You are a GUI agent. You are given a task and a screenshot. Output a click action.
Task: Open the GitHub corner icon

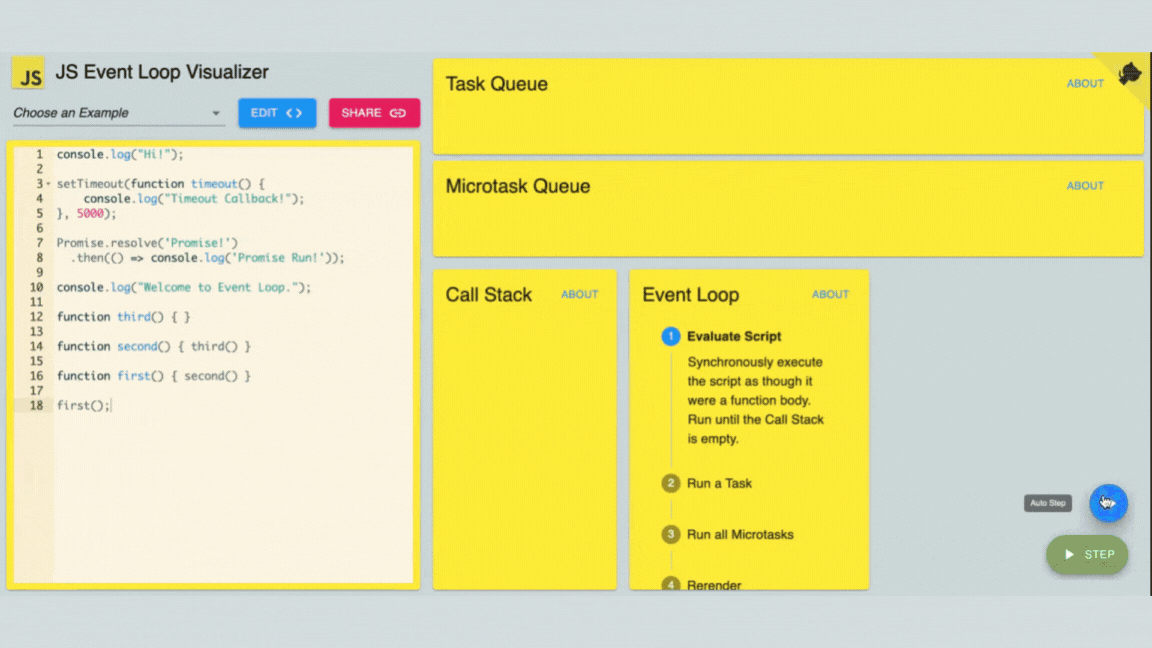1129,73
